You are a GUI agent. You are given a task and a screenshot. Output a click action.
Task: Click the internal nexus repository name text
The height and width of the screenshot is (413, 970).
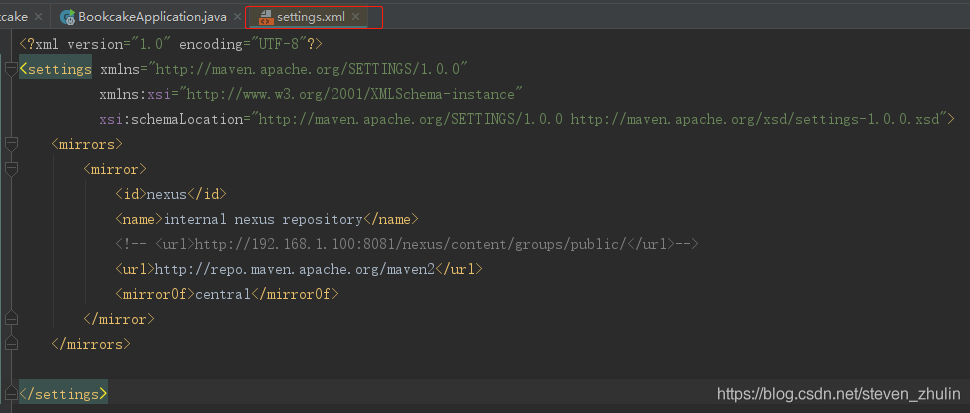[x=262, y=219]
